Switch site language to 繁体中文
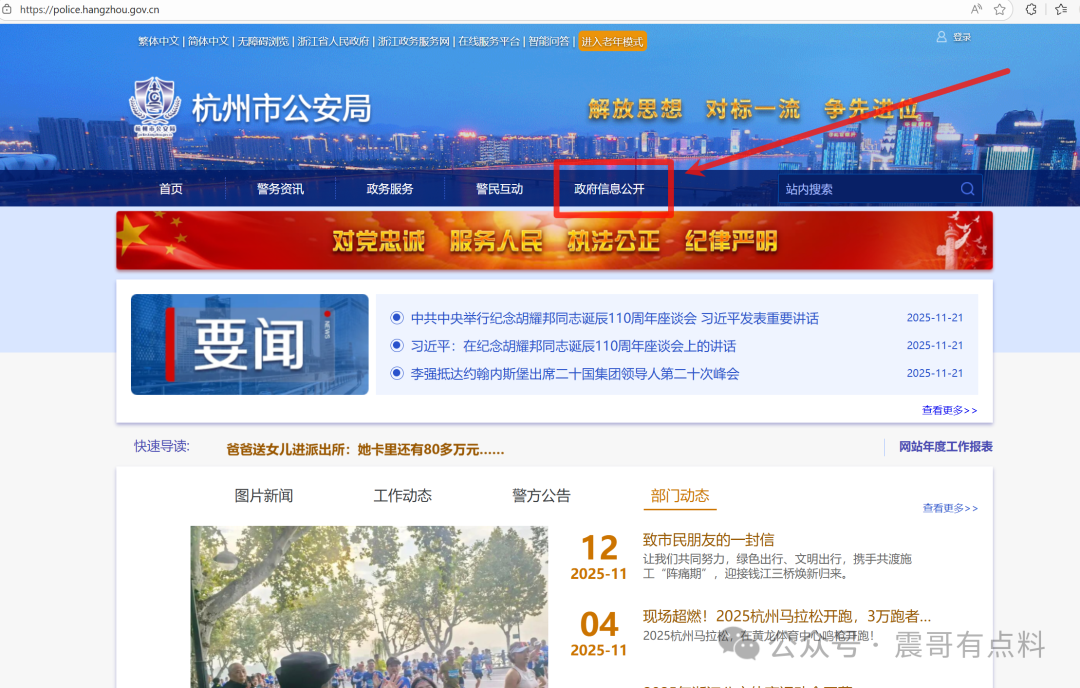The image size is (1080, 688). (x=158, y=41)
